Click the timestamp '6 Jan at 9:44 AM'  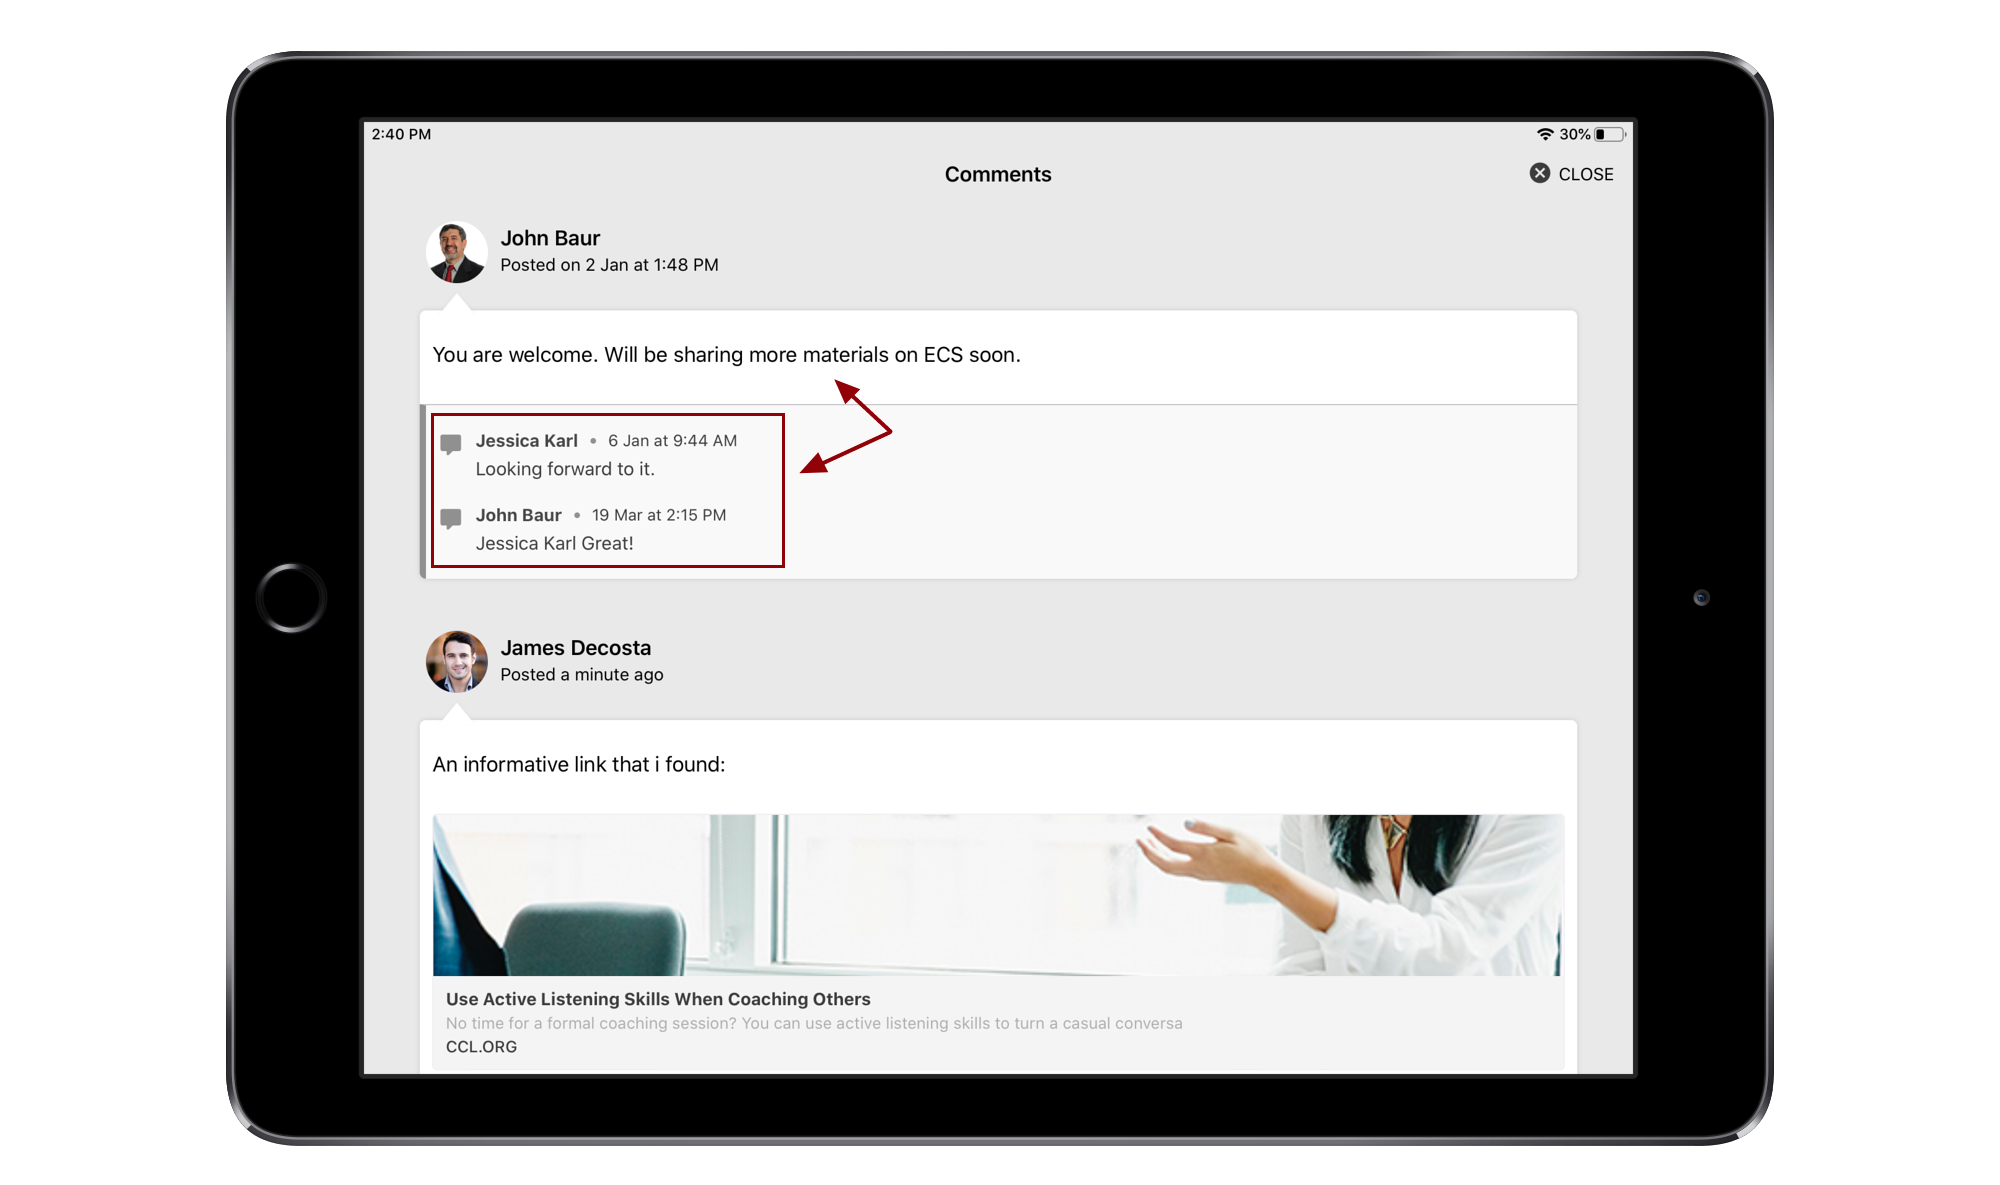(x=672, y=441)
